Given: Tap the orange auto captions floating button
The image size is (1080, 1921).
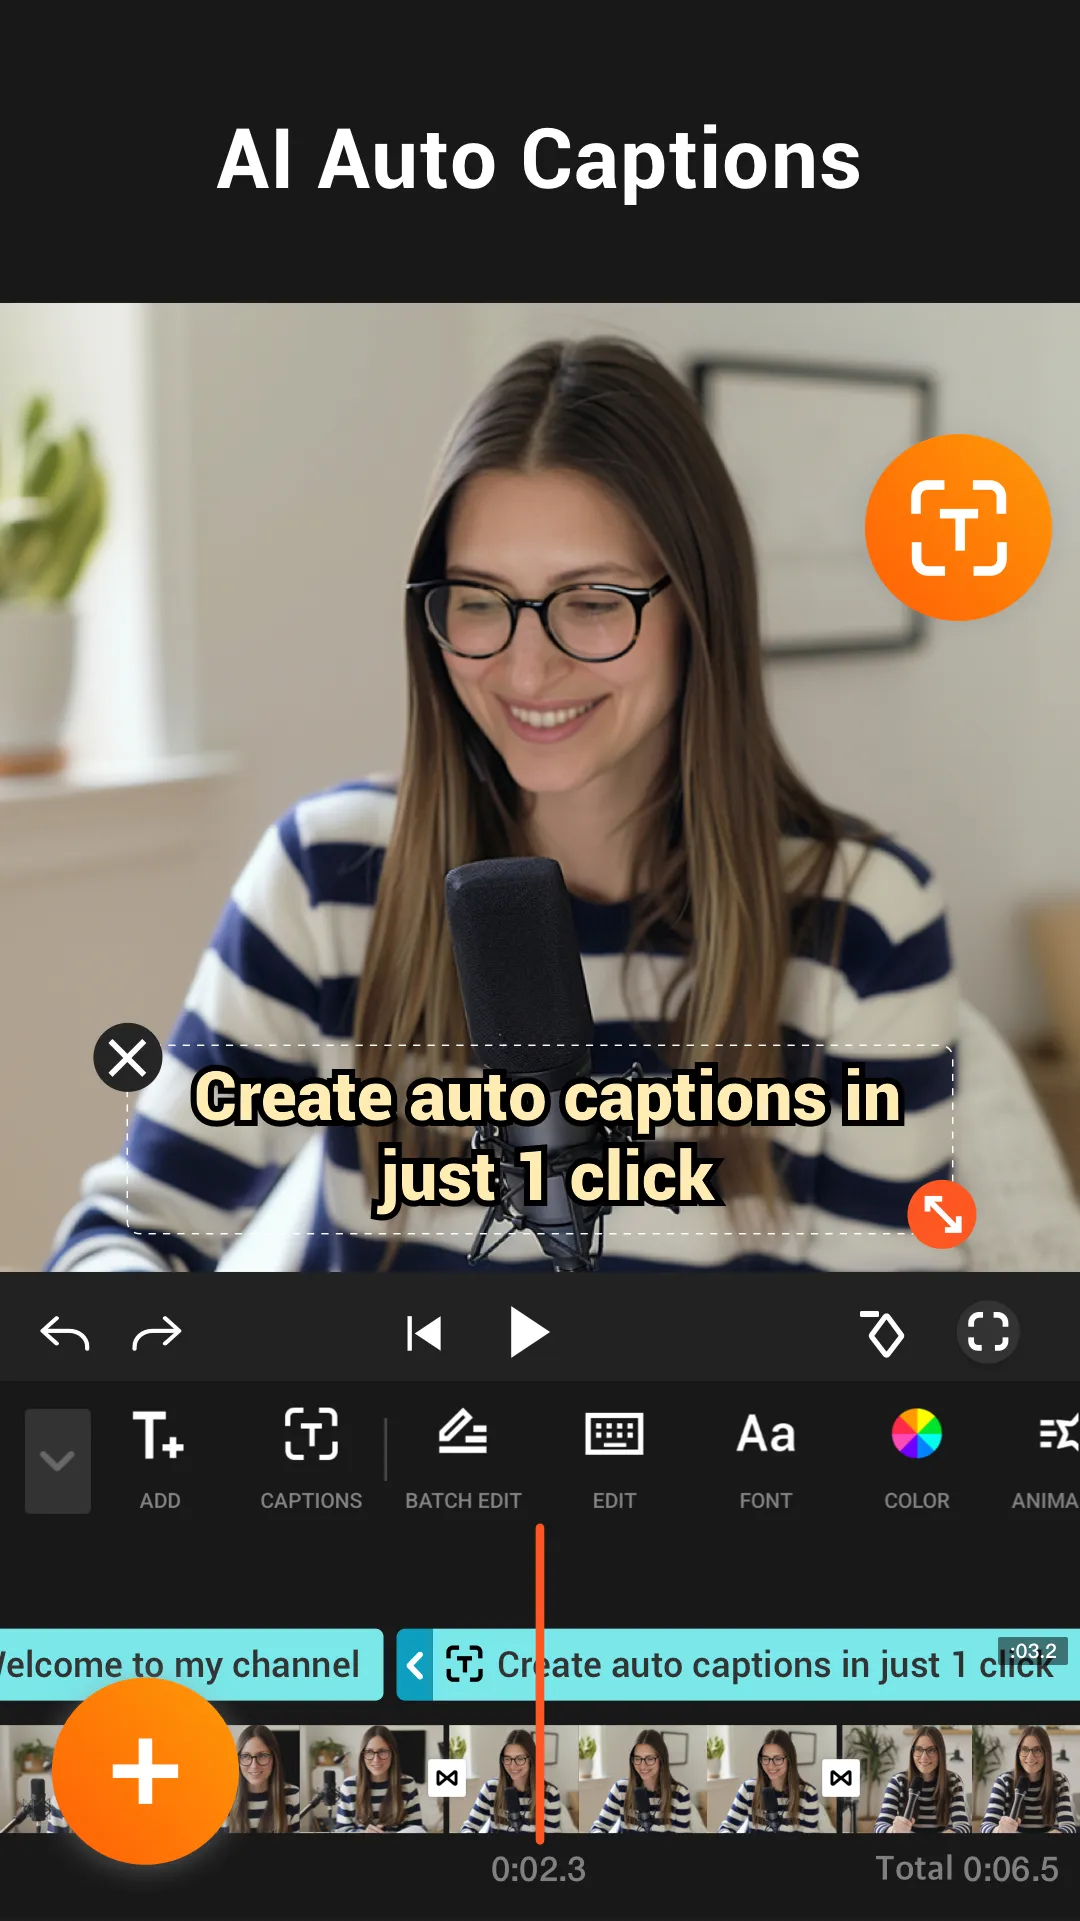Looking at the screenshot, I should pos(958,527).
